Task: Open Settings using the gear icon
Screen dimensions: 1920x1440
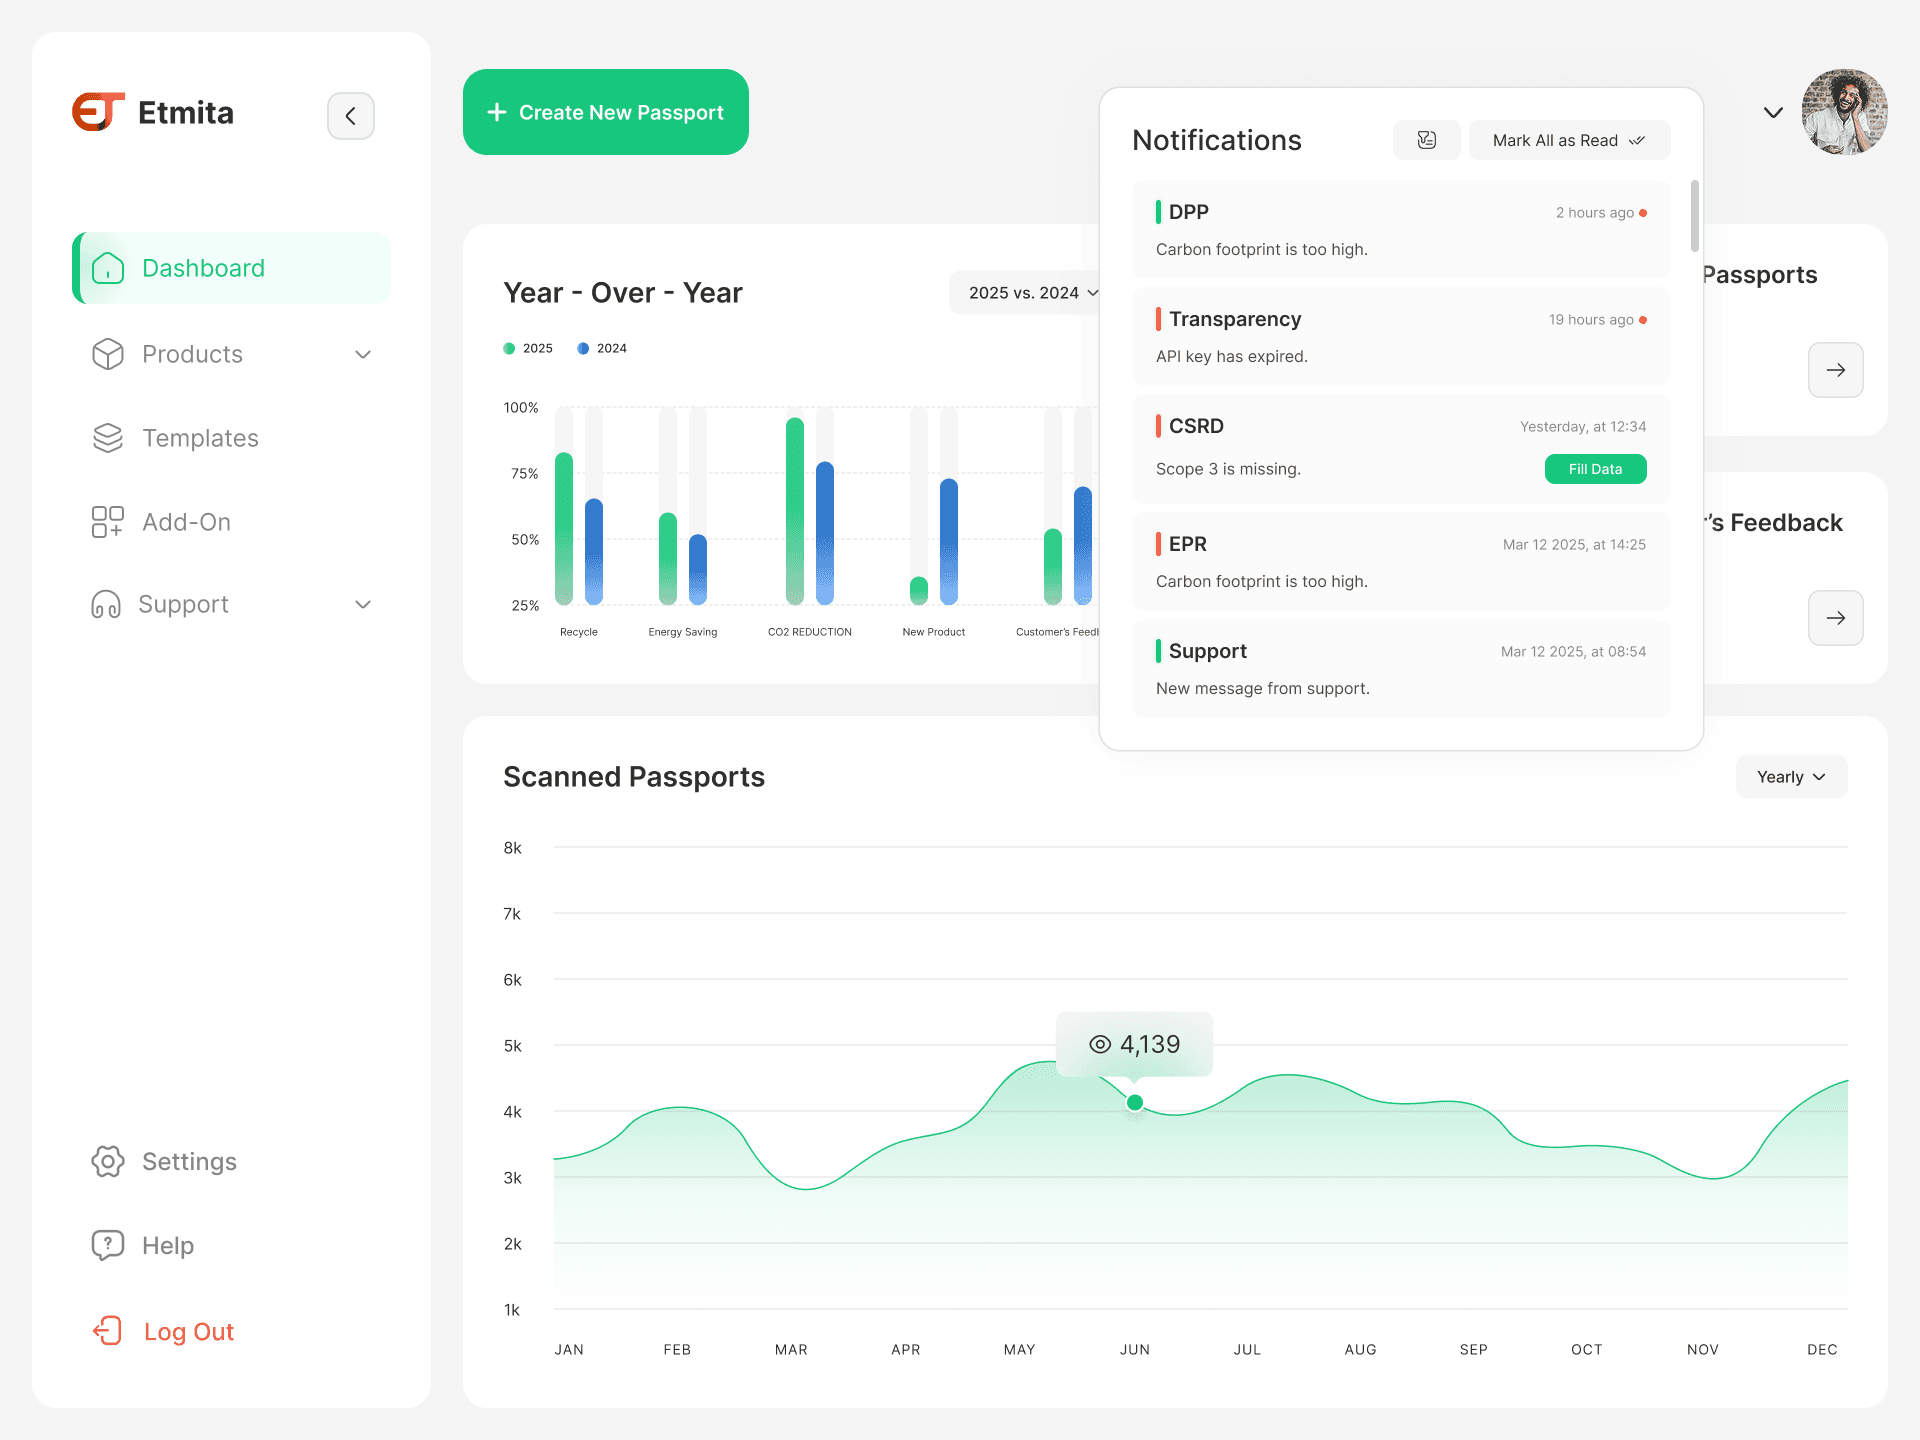Action: (x=108, y=1161)
